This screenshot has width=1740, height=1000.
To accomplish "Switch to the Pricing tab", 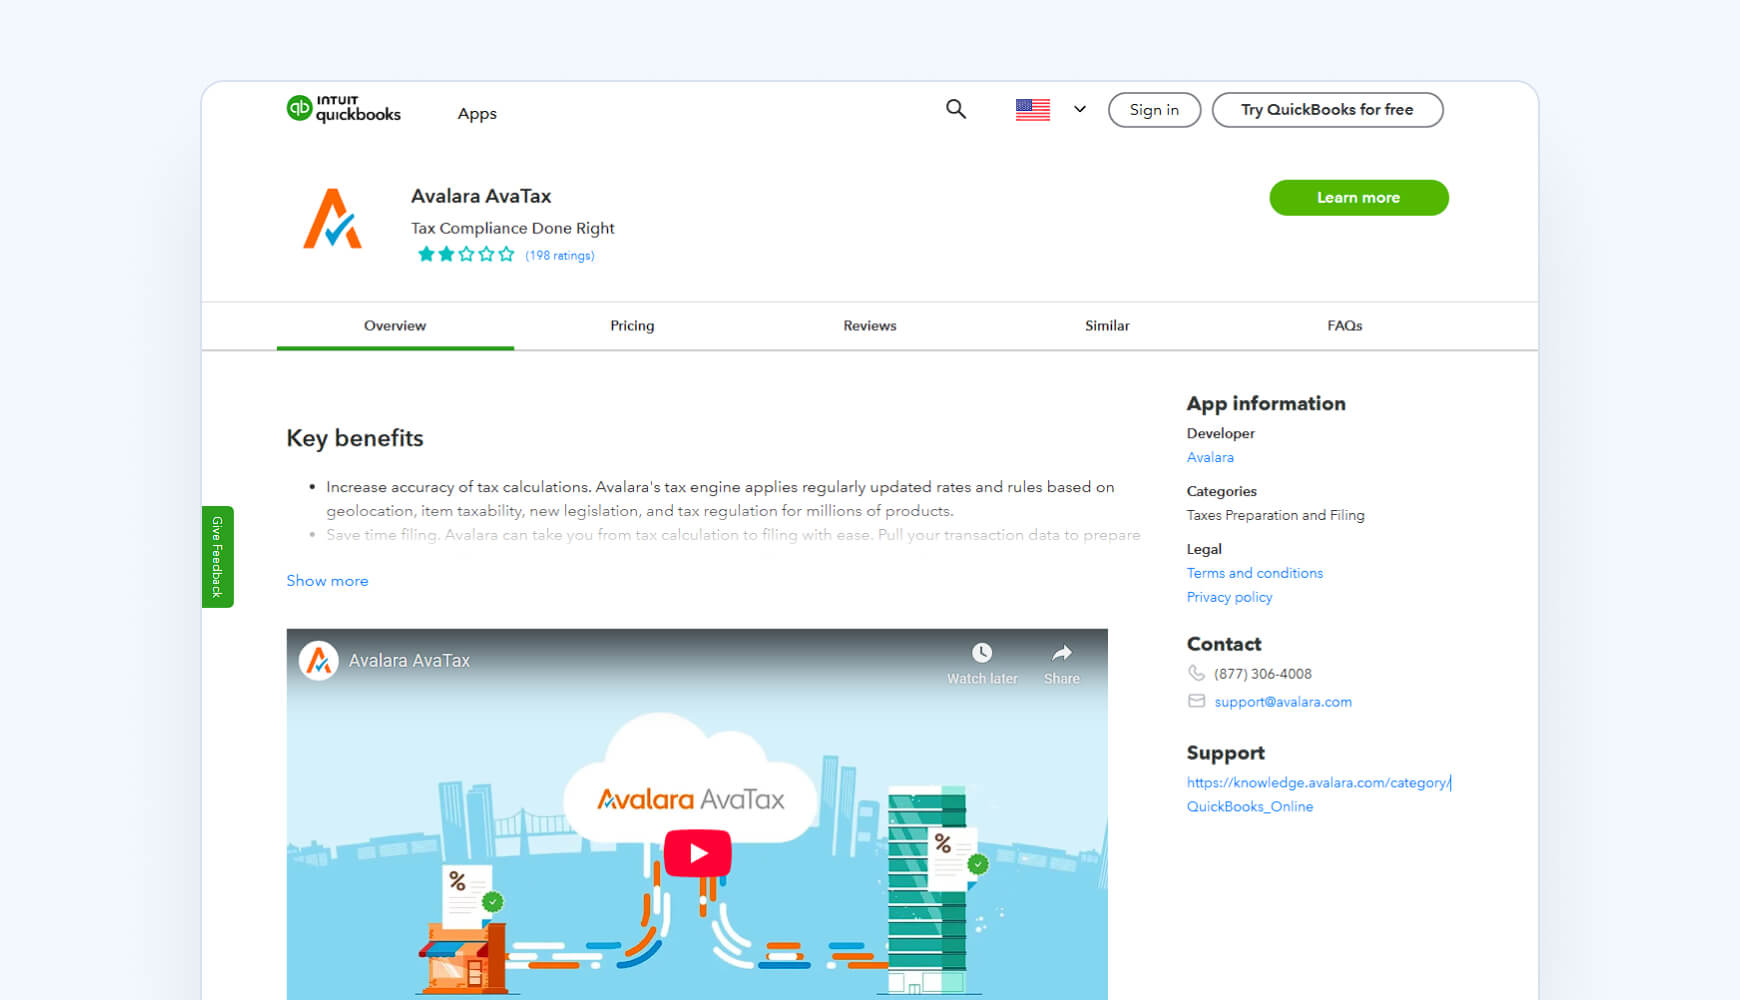I will (x=632, y=326).
